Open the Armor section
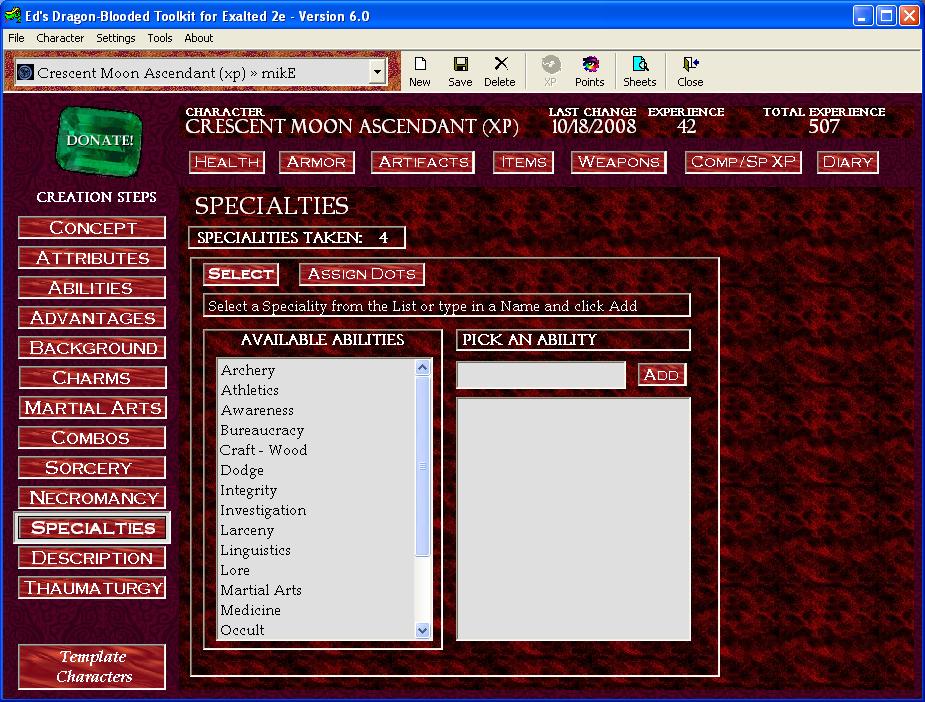The width and height of the screenshot is (925, 702). [x=317, y=162]
